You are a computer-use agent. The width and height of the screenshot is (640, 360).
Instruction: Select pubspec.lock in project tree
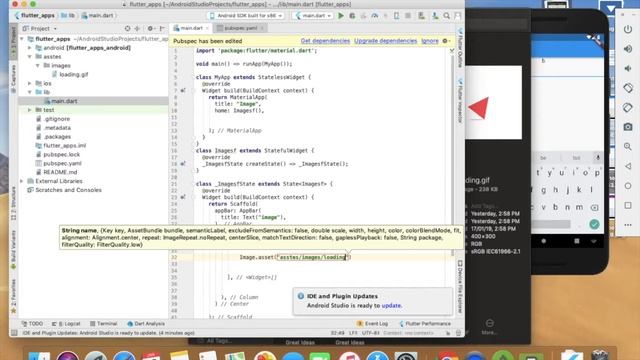click(58, 154)
